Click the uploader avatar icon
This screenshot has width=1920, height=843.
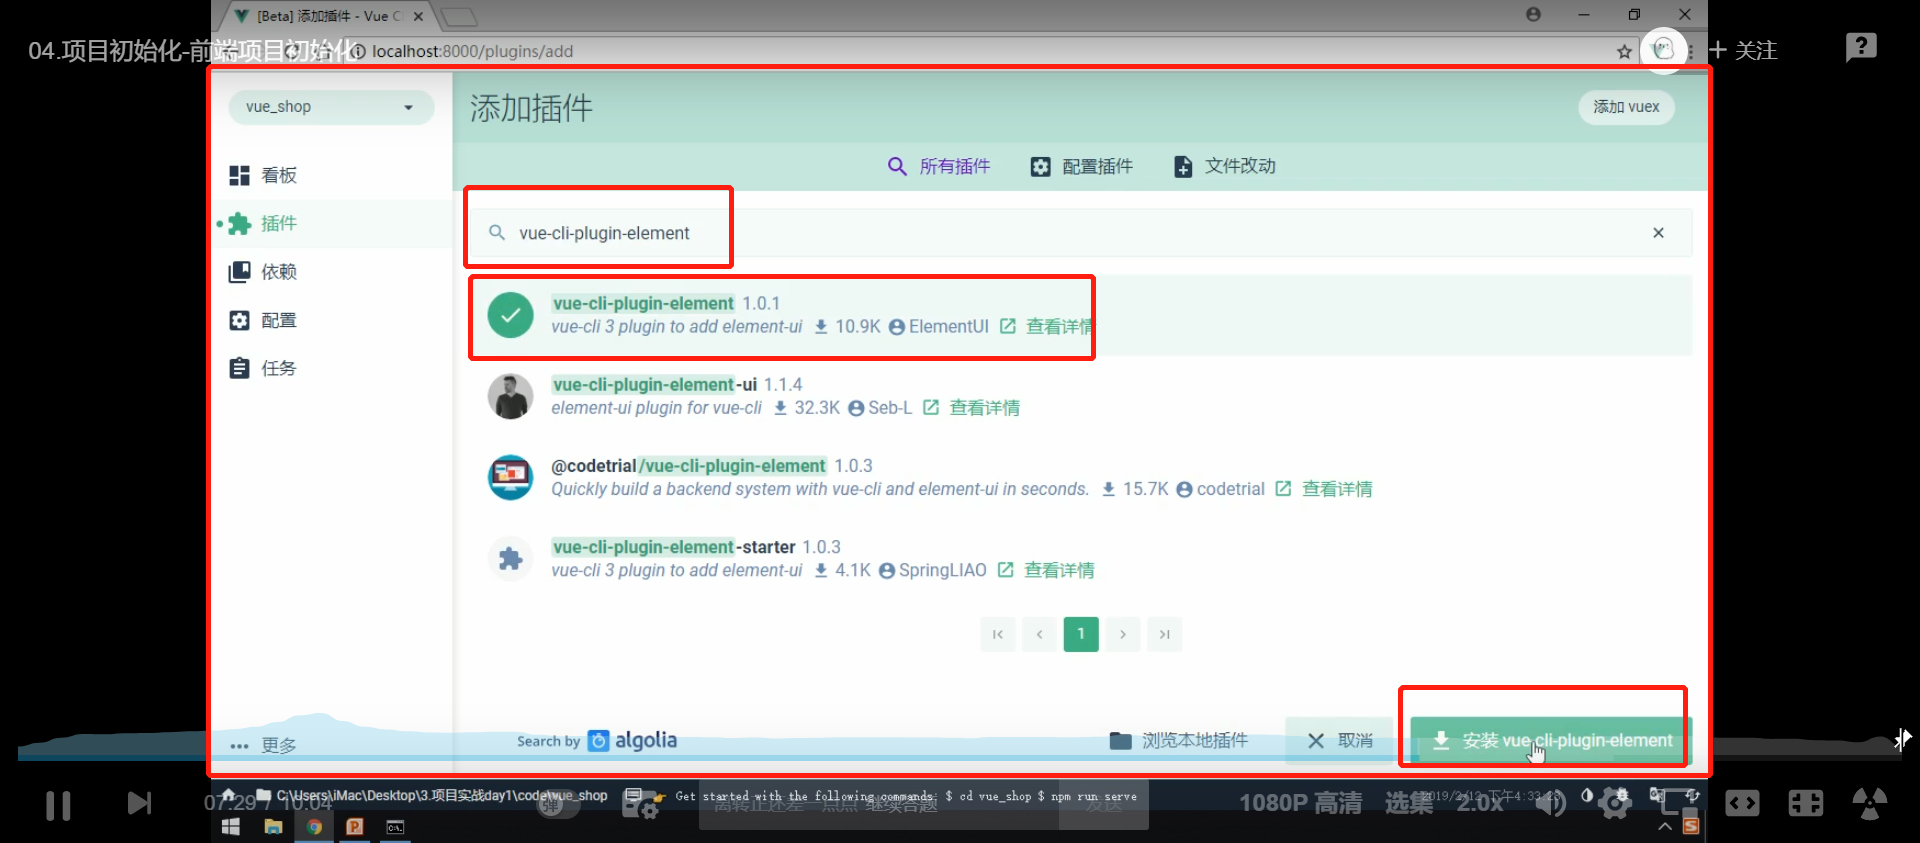(1664, 50)
